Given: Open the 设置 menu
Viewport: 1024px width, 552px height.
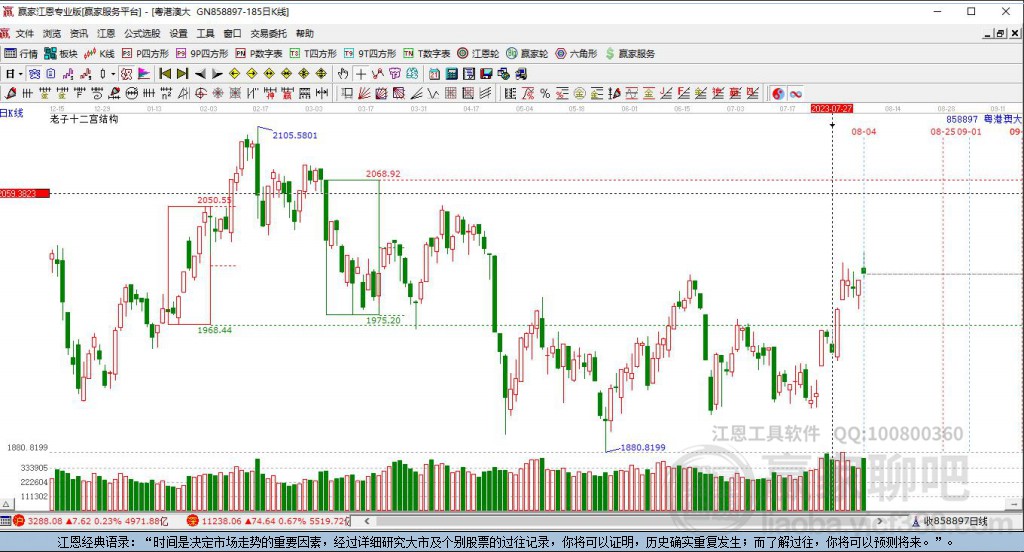Looking at the screenshot, I should point(178,33).
